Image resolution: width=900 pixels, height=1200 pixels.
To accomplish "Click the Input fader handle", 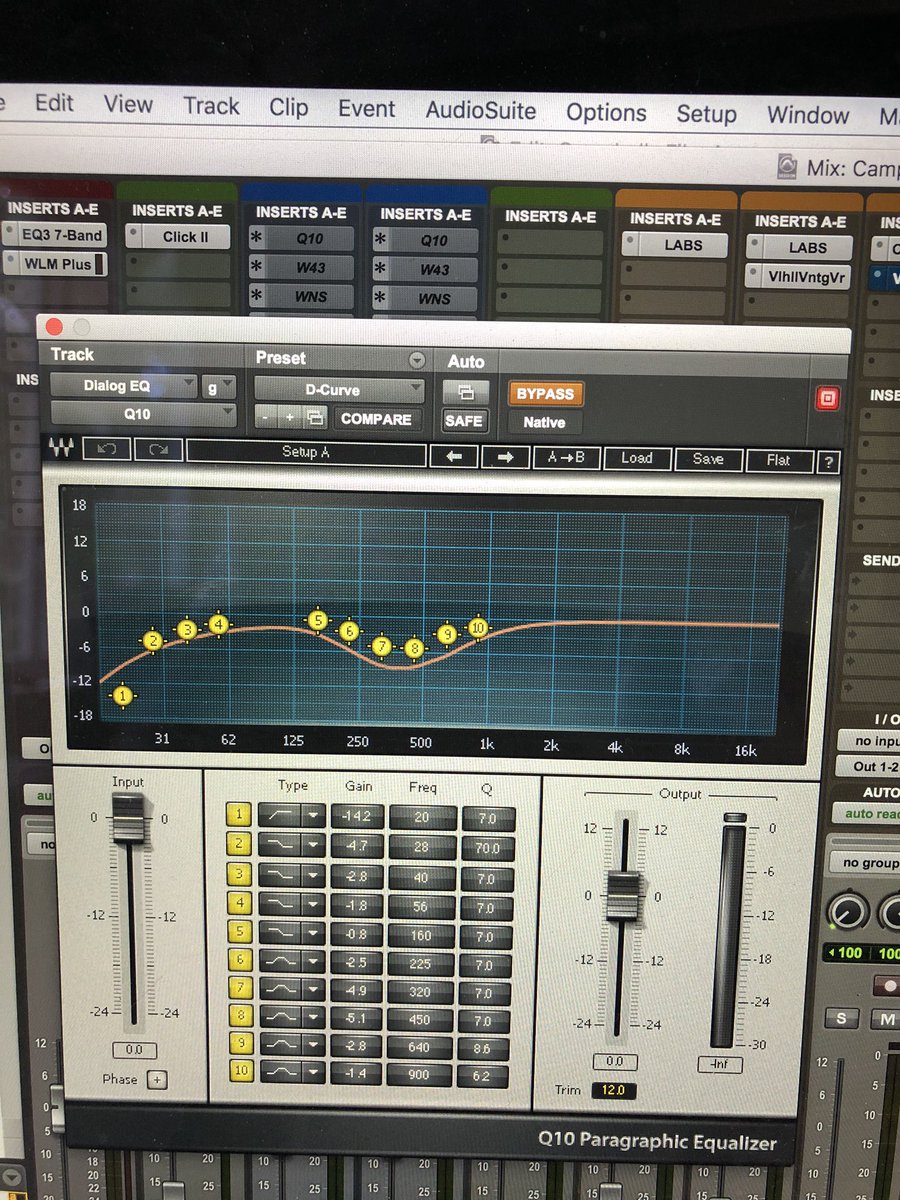I will 128,817.
